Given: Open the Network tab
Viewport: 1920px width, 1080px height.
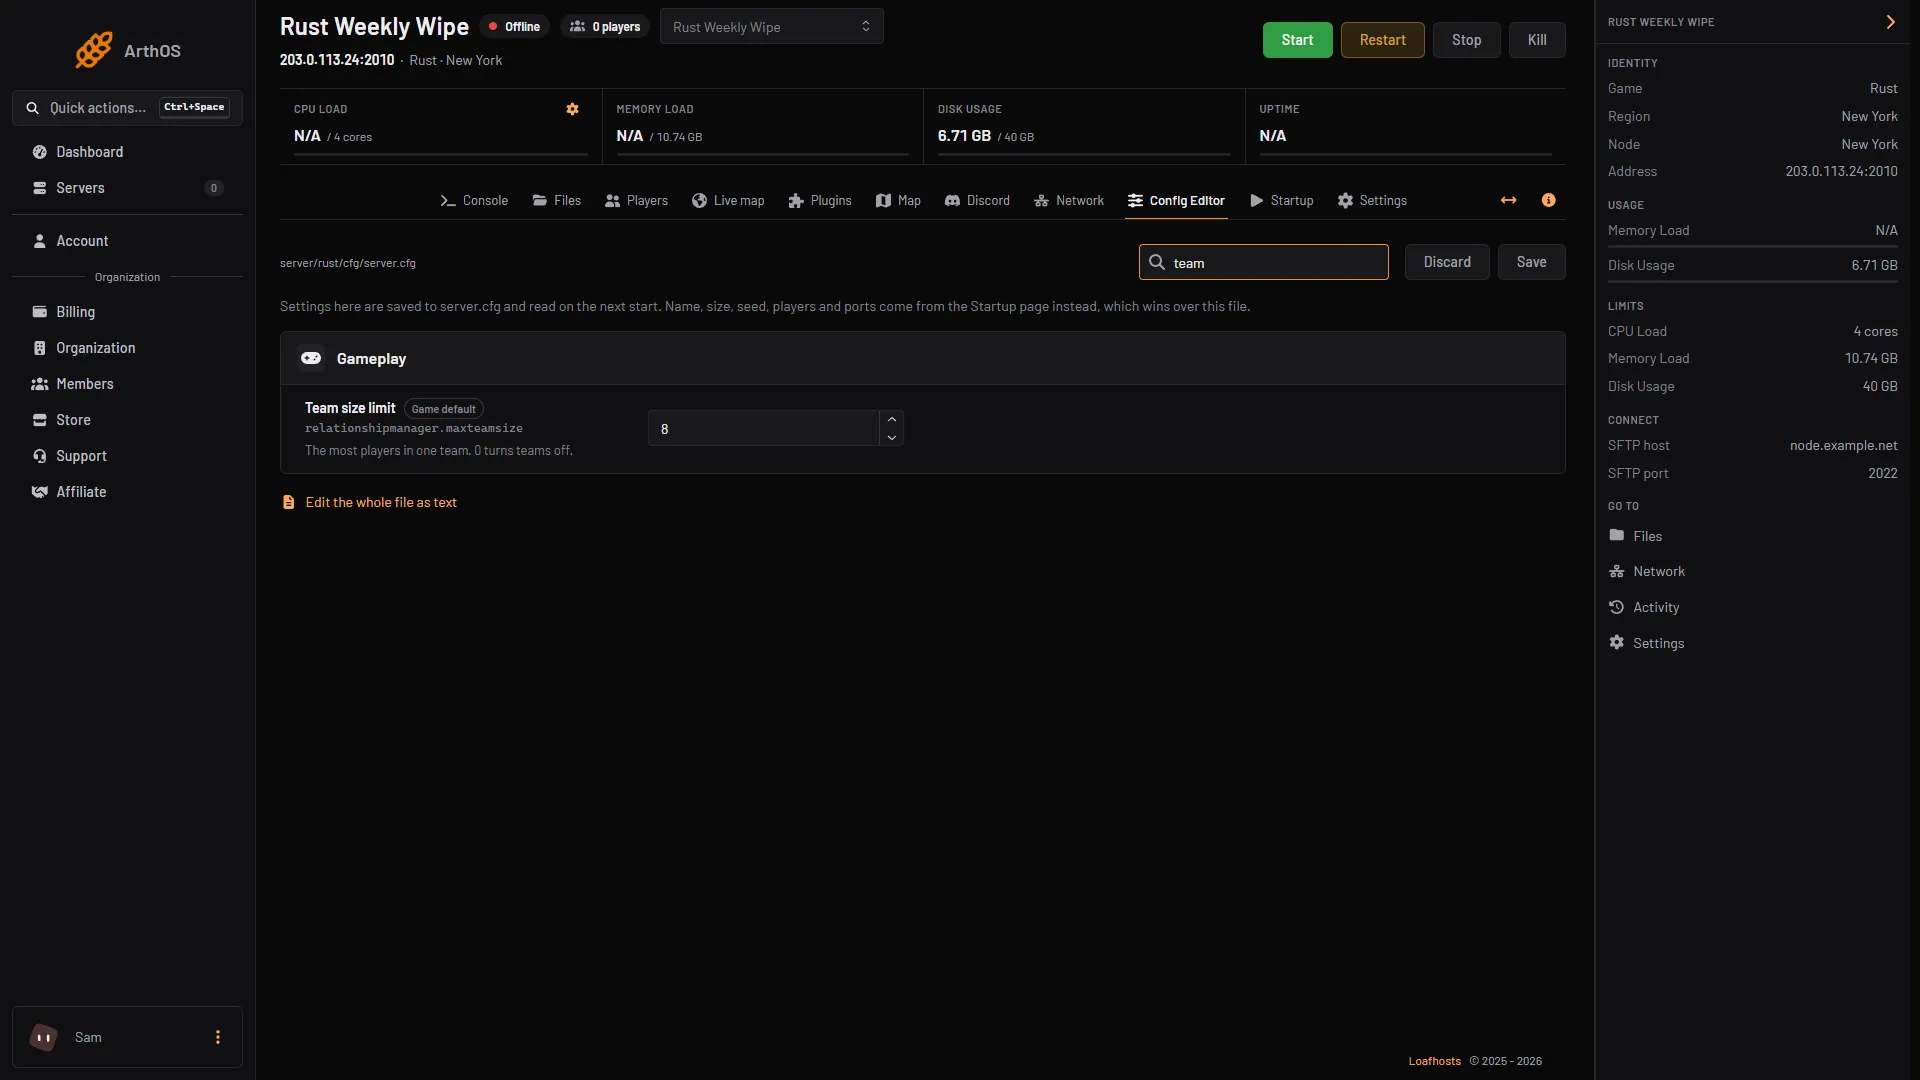Looking at the screenshot, I should click(1069, 200).
